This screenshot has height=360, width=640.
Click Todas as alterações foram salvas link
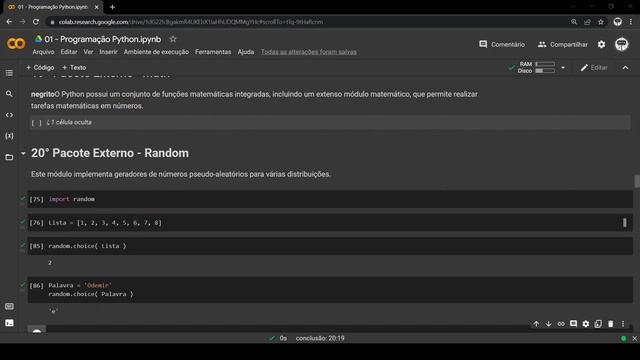coord(309,52)
